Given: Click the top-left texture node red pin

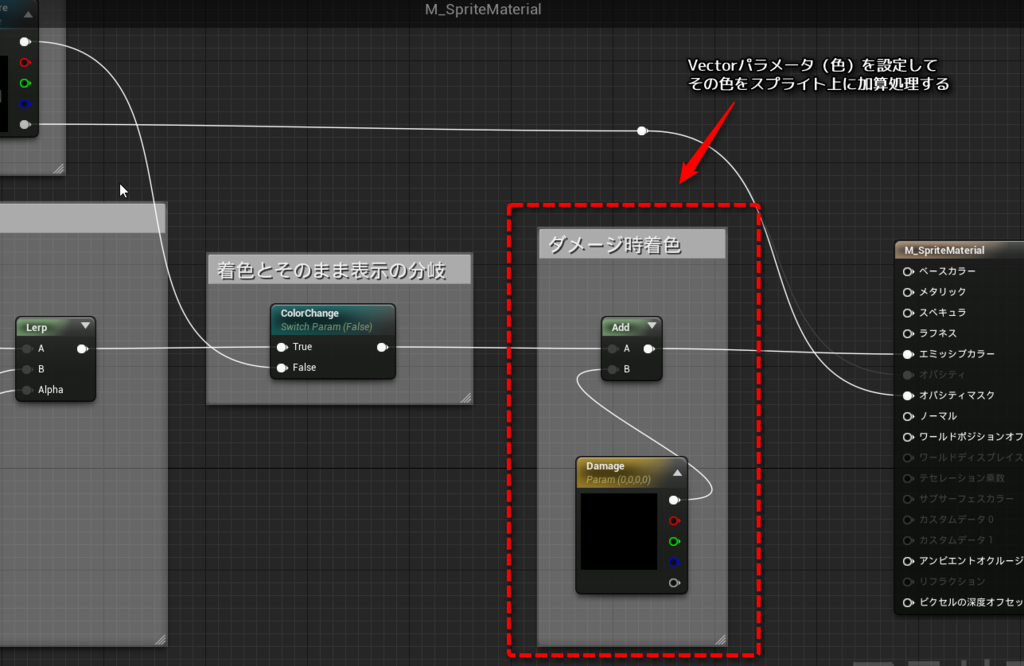Looking at the screenshot, I should 25,63.
